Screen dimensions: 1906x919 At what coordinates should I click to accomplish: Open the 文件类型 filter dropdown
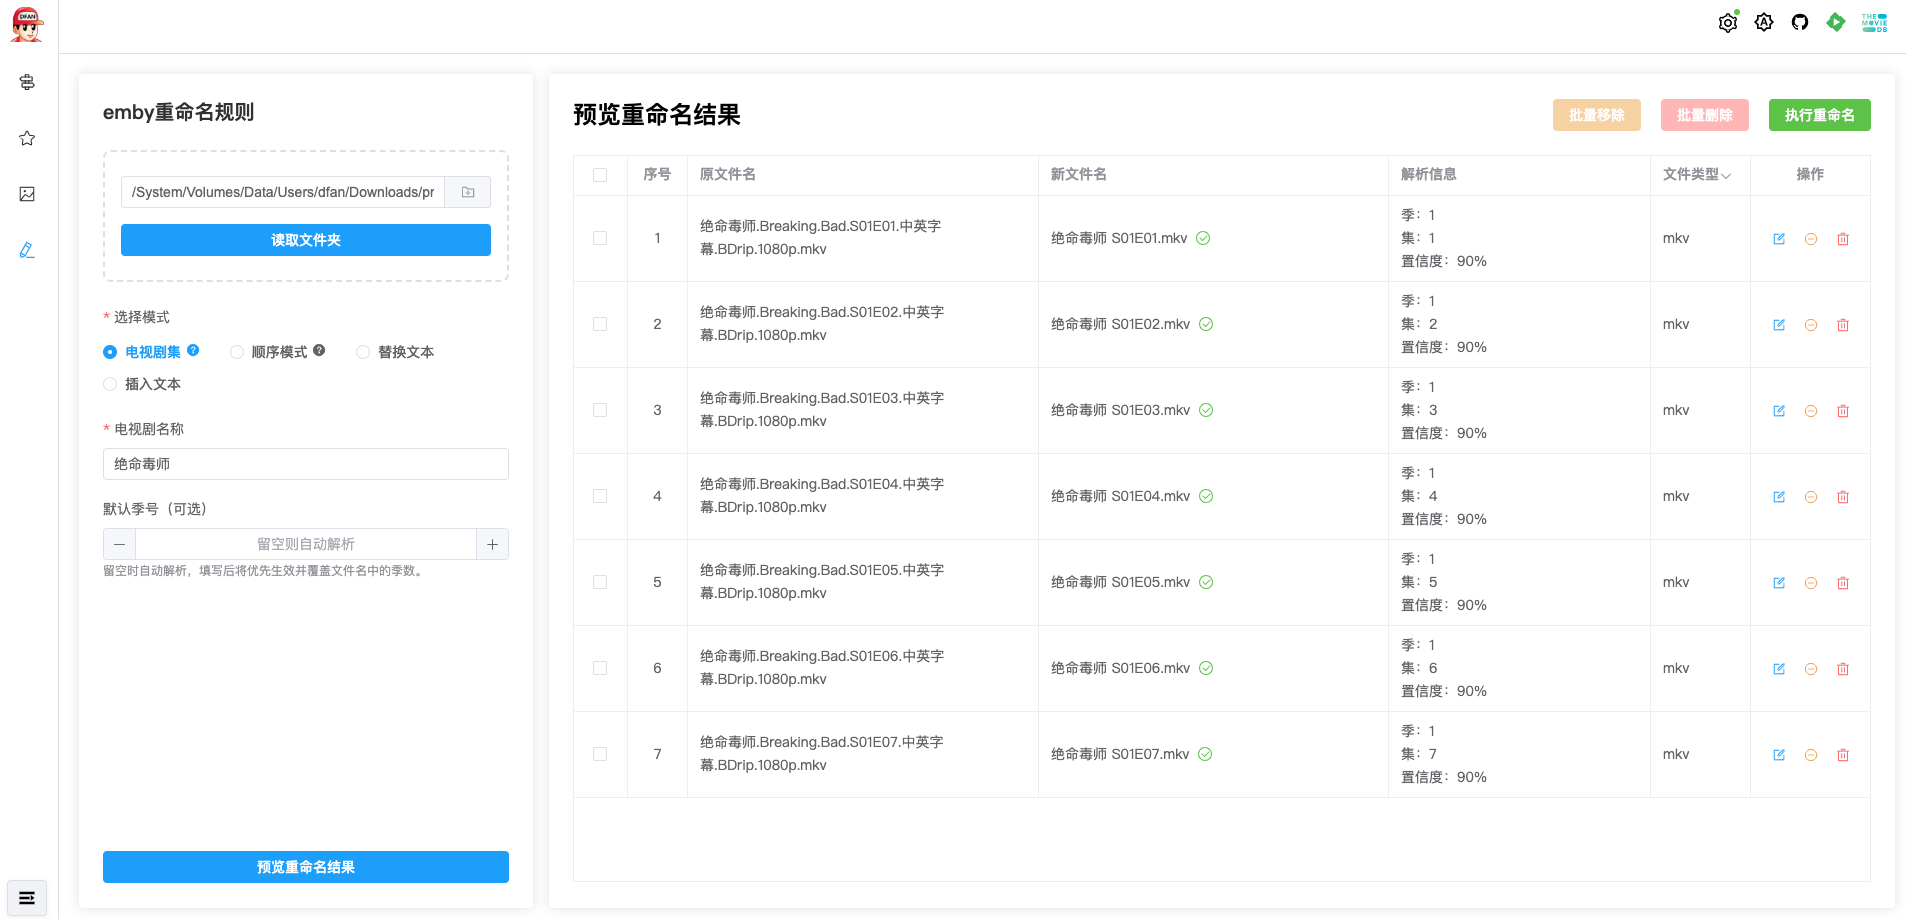[x=1726, y=175]
